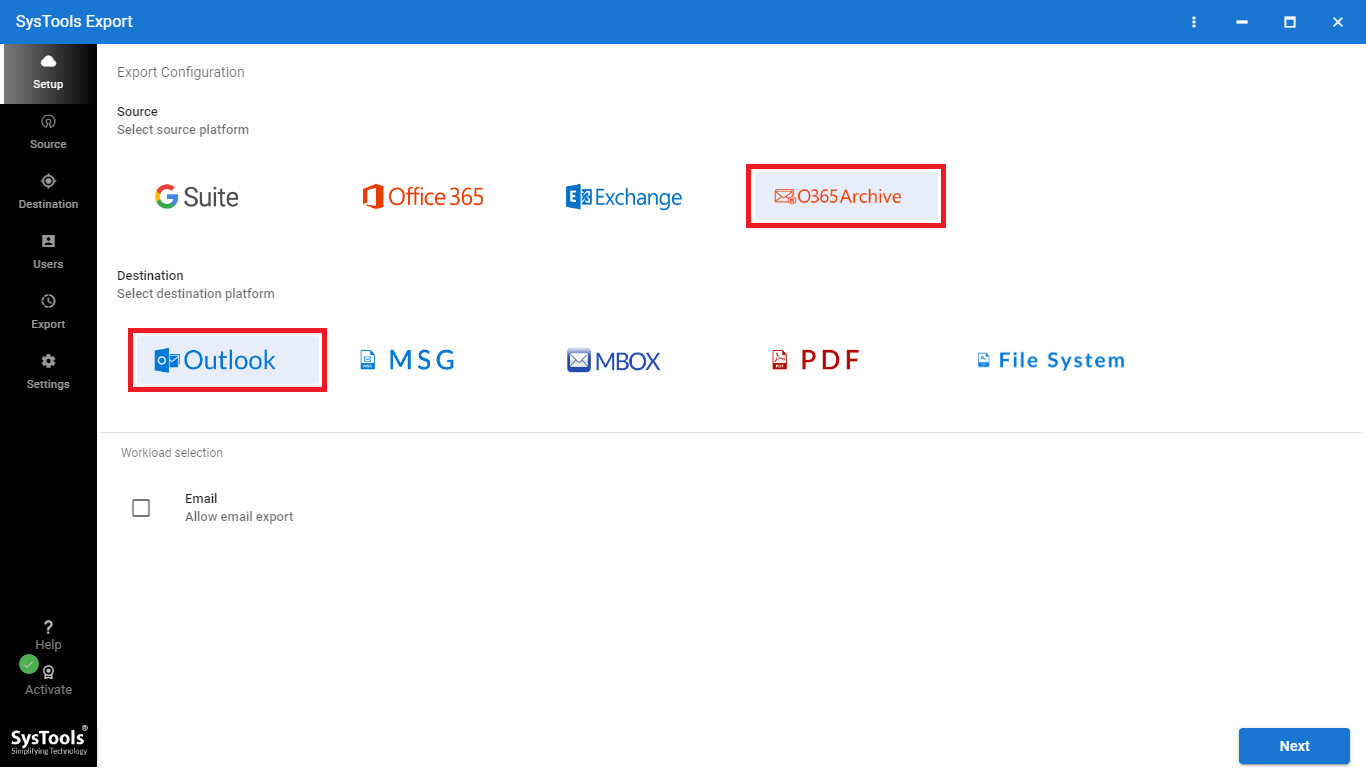Maximize the SysTools Export window

1290,22
